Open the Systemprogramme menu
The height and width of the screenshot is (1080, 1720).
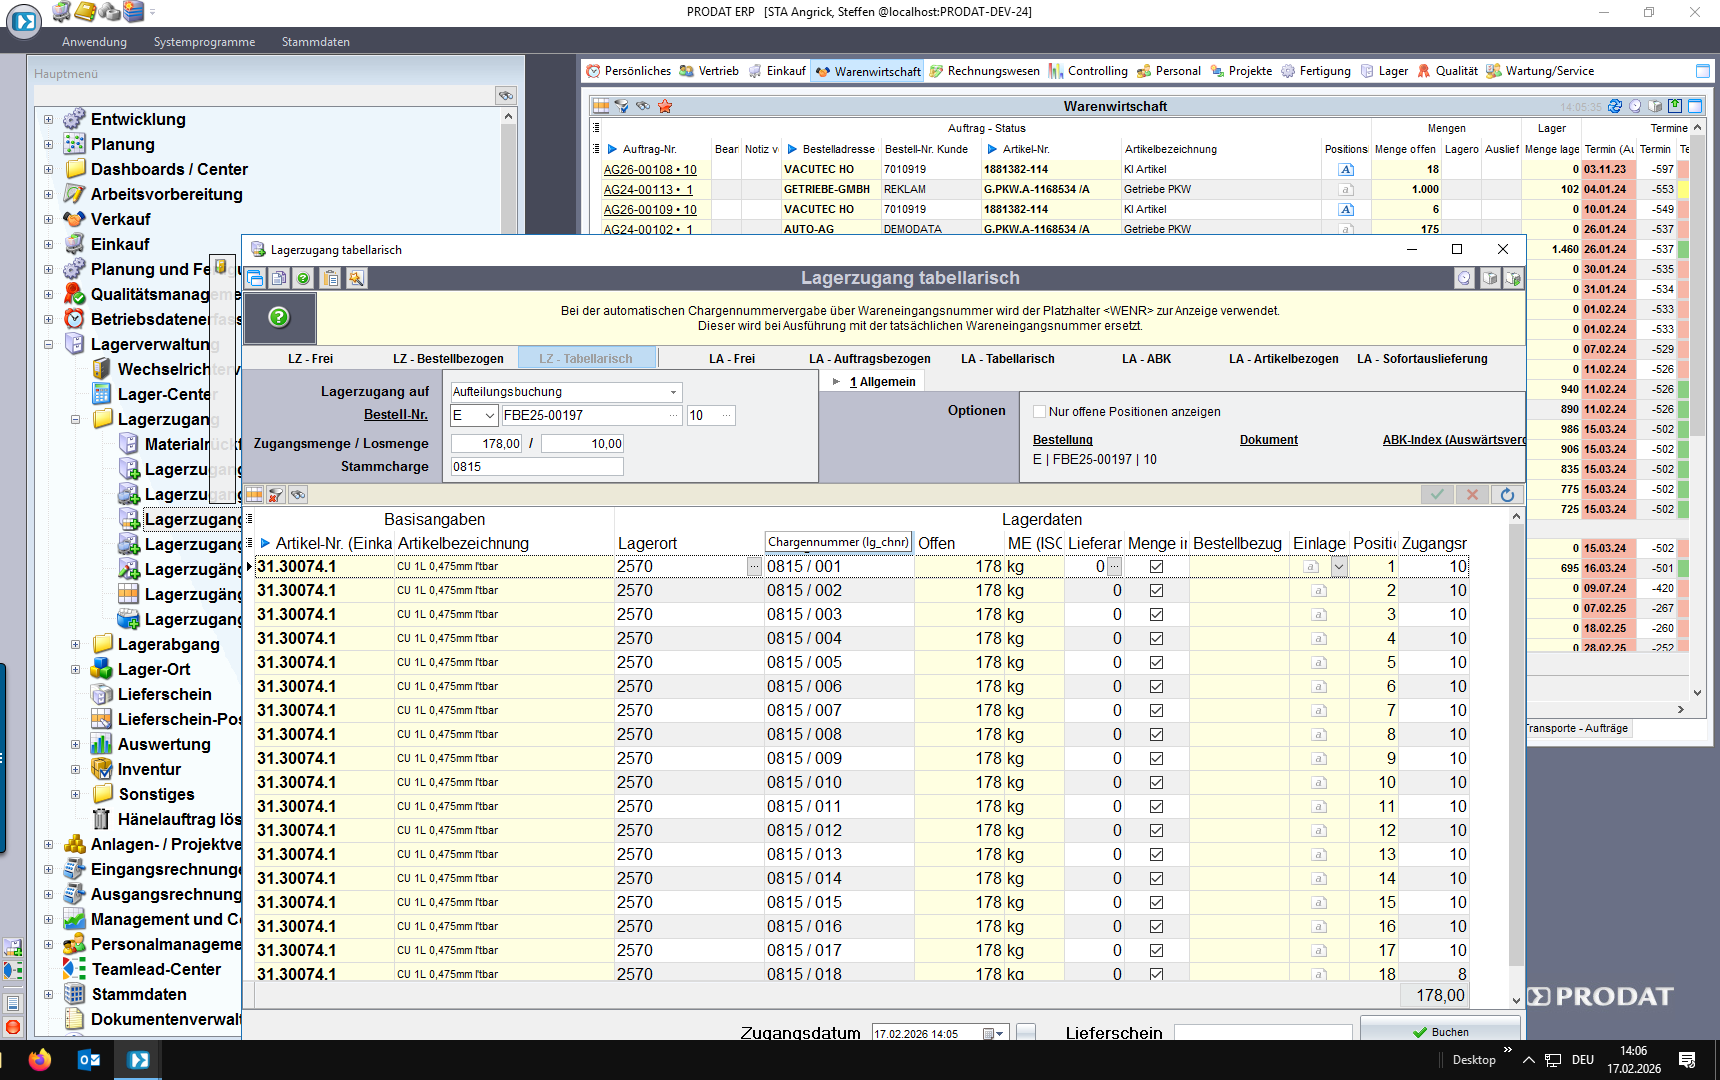coord(204,42)
